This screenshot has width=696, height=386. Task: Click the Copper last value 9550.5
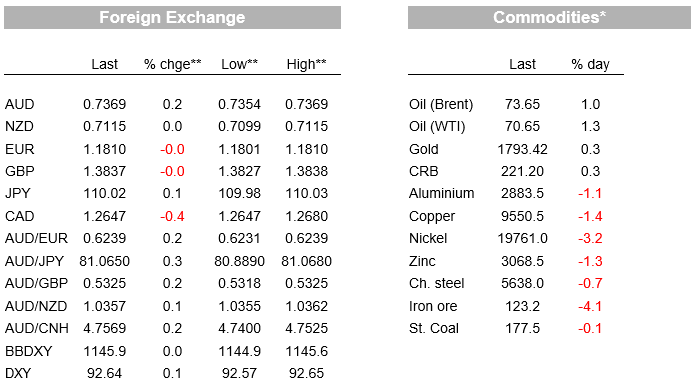pyautogui.click(x=522, y=216)
